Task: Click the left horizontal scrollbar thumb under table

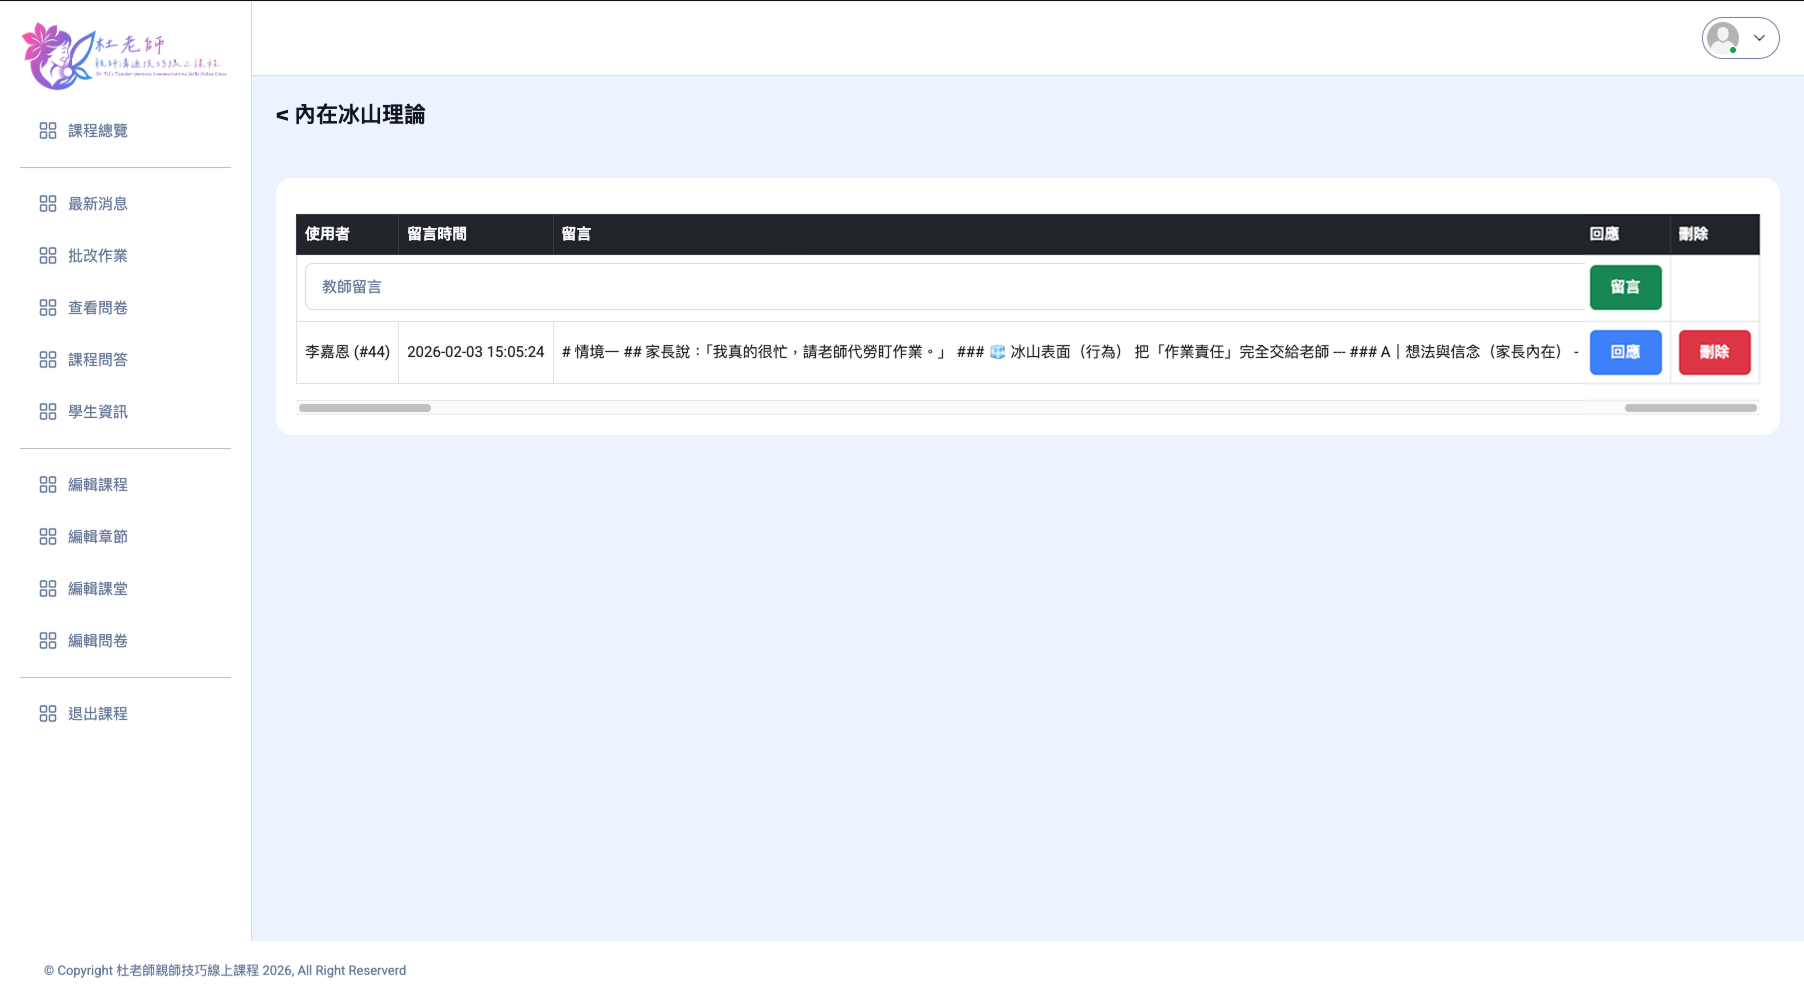Action: tap(365, 408)
